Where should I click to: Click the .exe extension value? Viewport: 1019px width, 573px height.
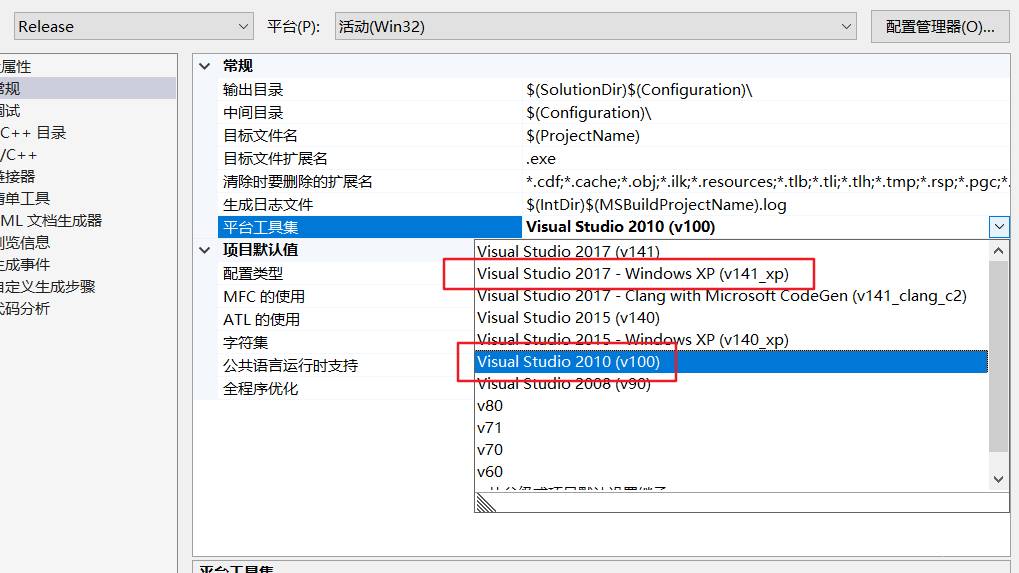541,159
